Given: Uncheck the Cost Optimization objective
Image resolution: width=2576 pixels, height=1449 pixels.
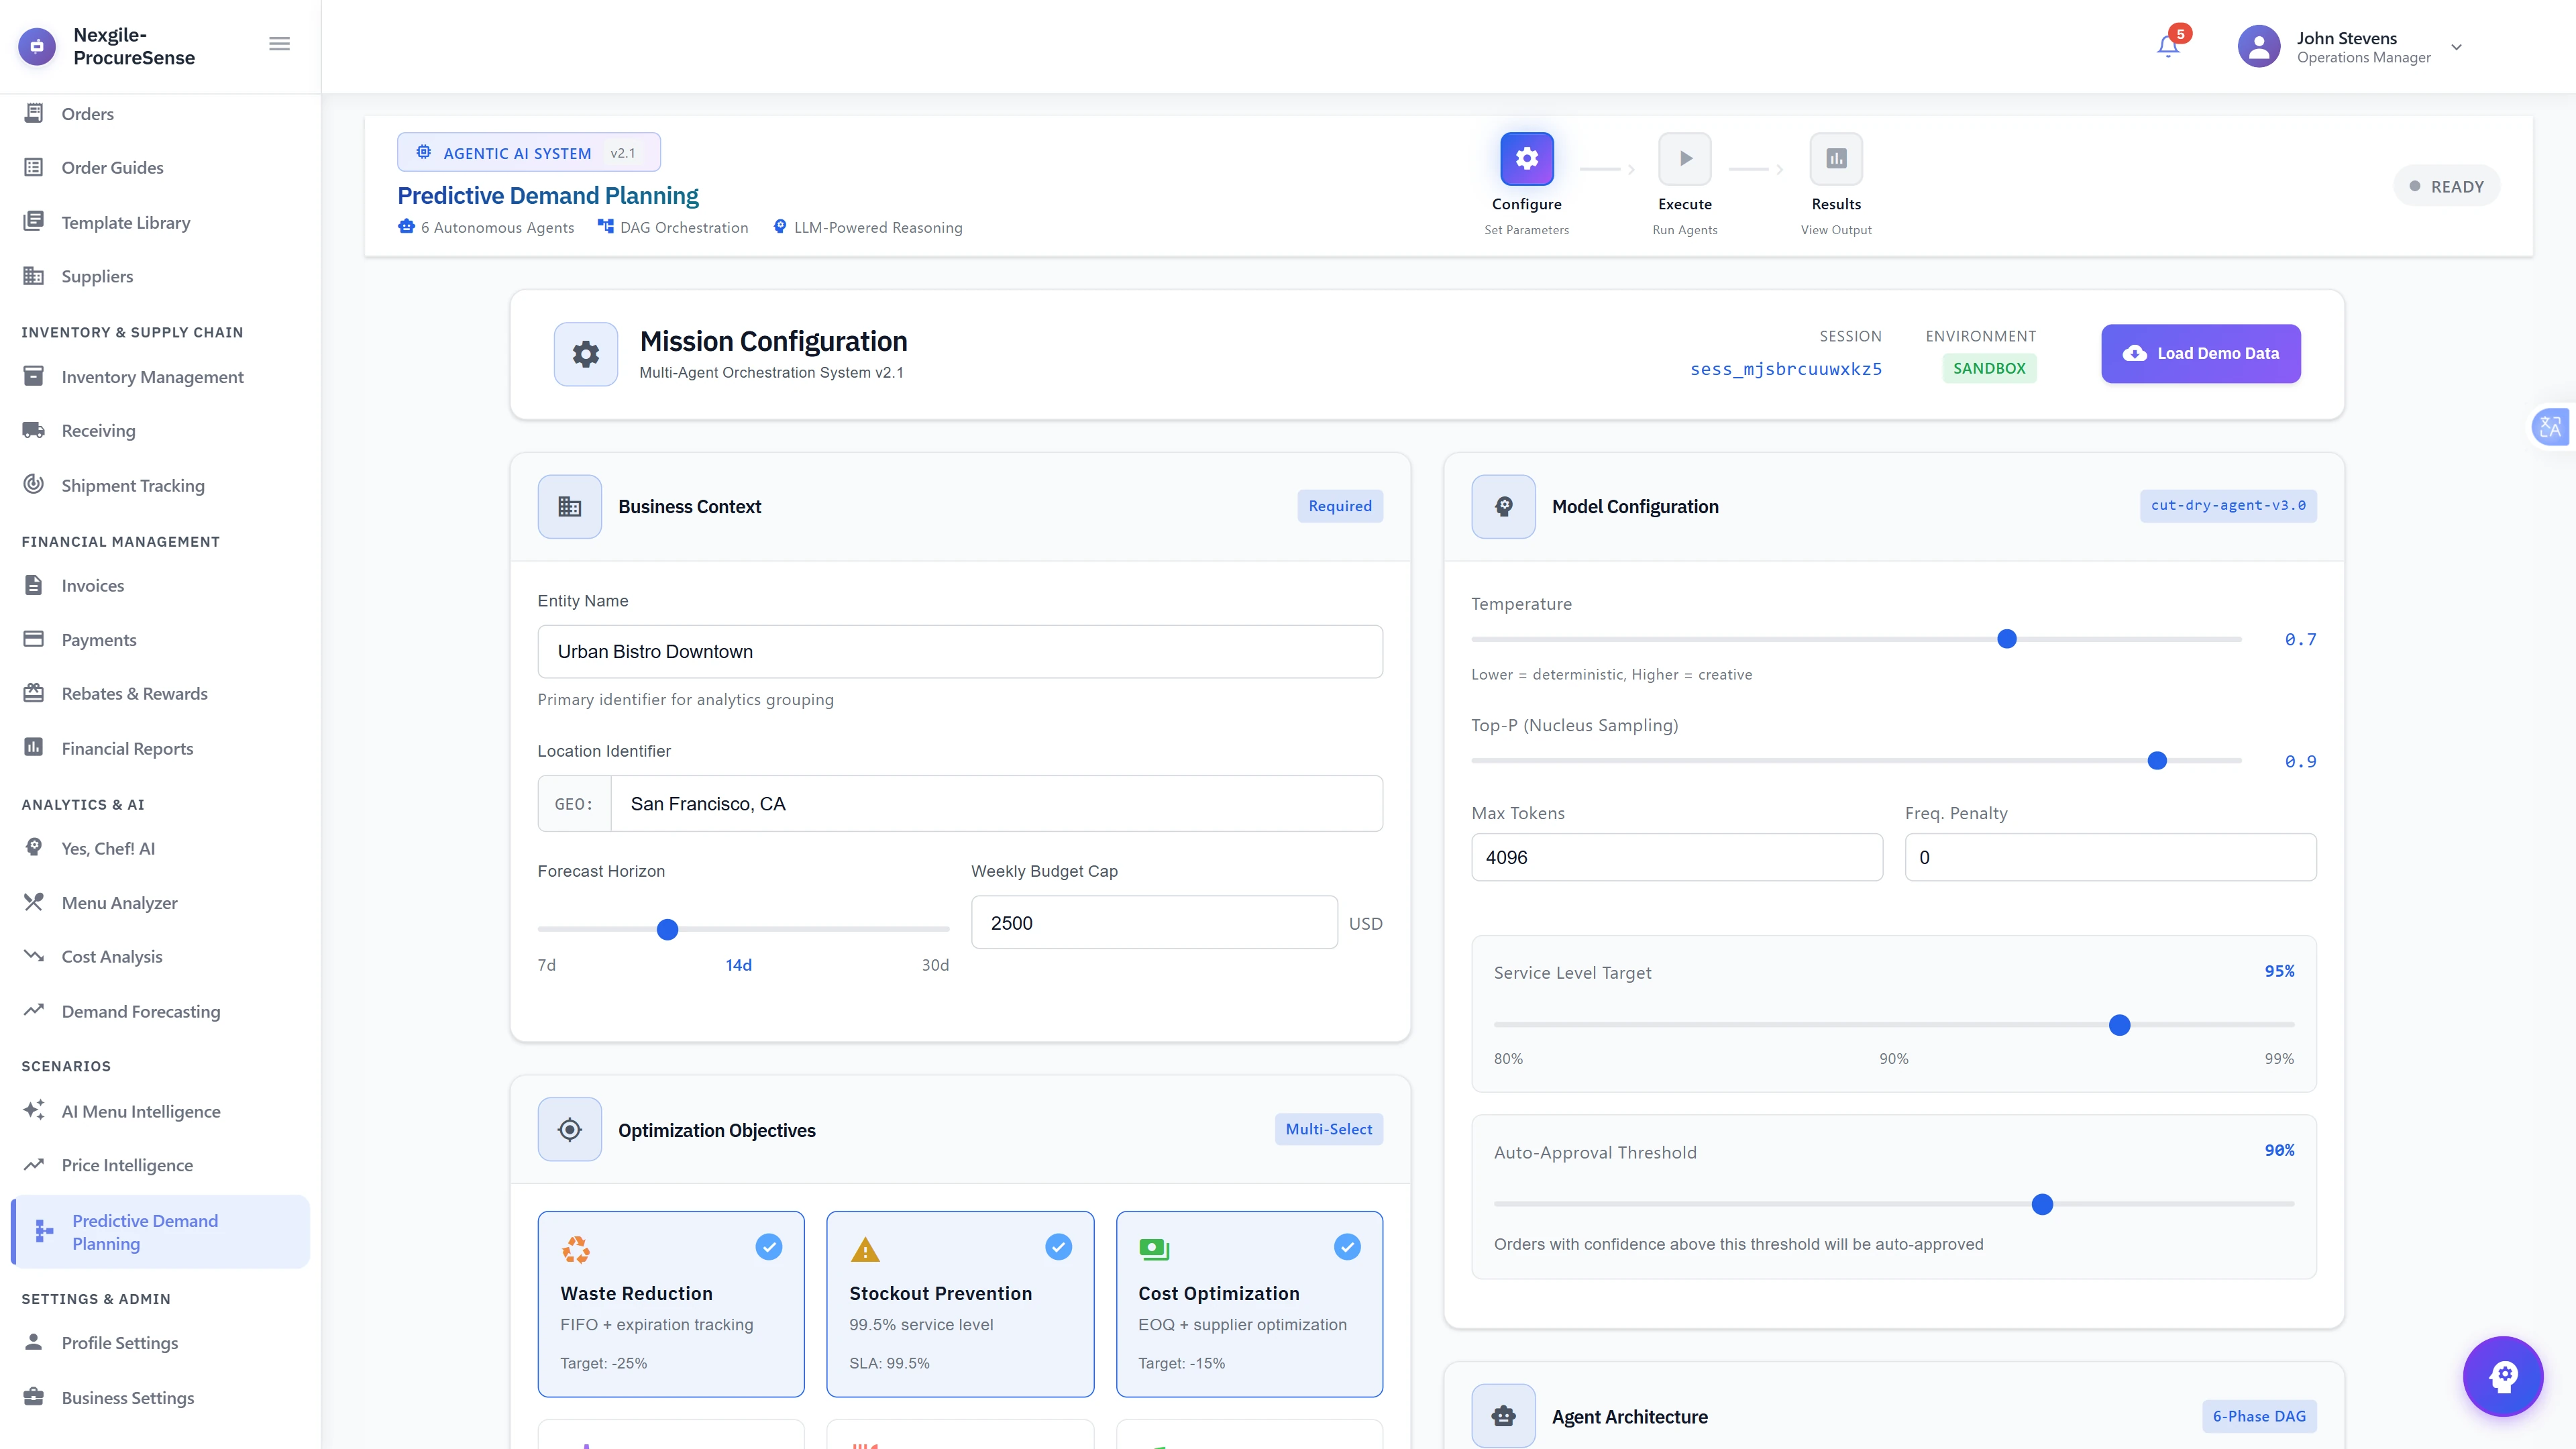Looking at the screenshot, I should [1249, 1303].
